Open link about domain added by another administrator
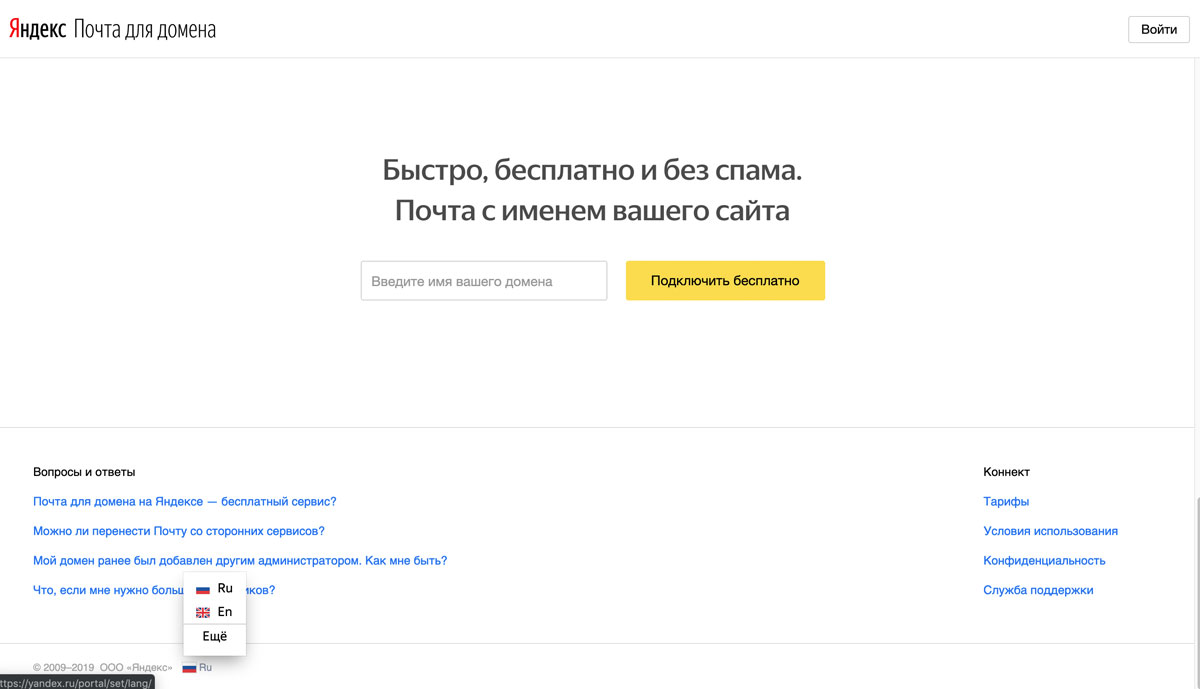Screen dimensions: 1200x689 [240, 560]
